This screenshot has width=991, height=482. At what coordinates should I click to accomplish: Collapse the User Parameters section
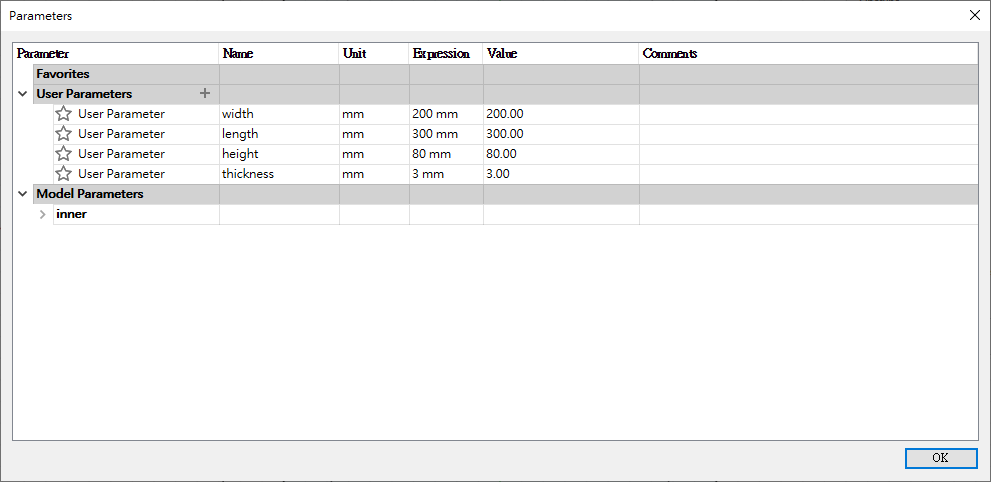[22, 94]
